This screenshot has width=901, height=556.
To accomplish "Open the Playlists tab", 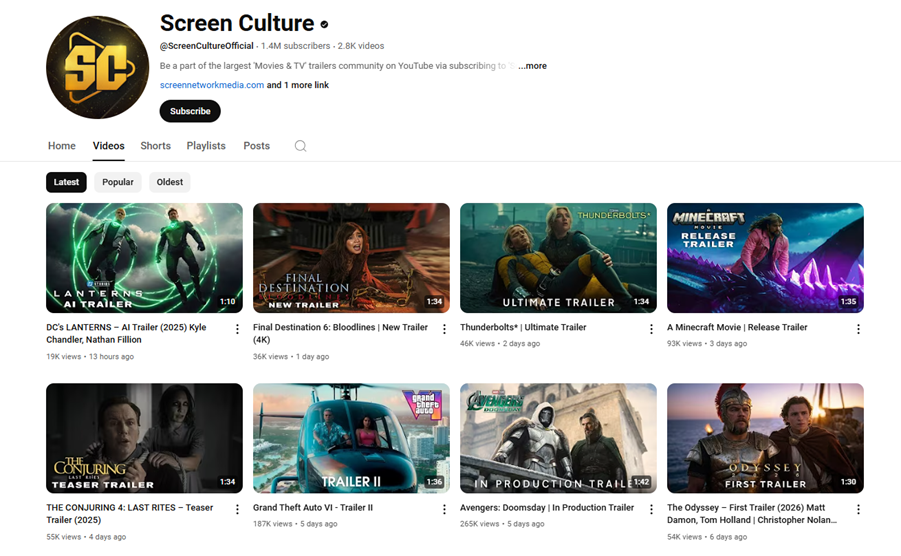I will point(206,146).
